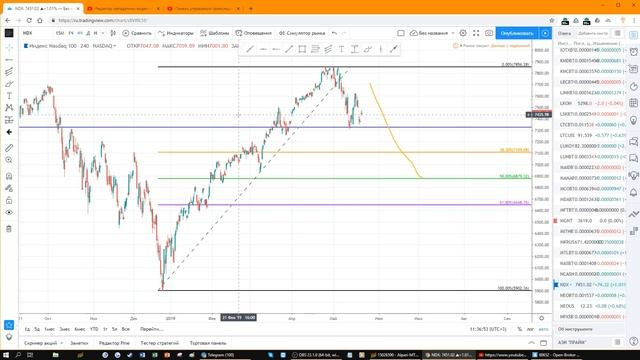Select the ruler measure tool
This screenshot has width=640, height=360.
9,148
